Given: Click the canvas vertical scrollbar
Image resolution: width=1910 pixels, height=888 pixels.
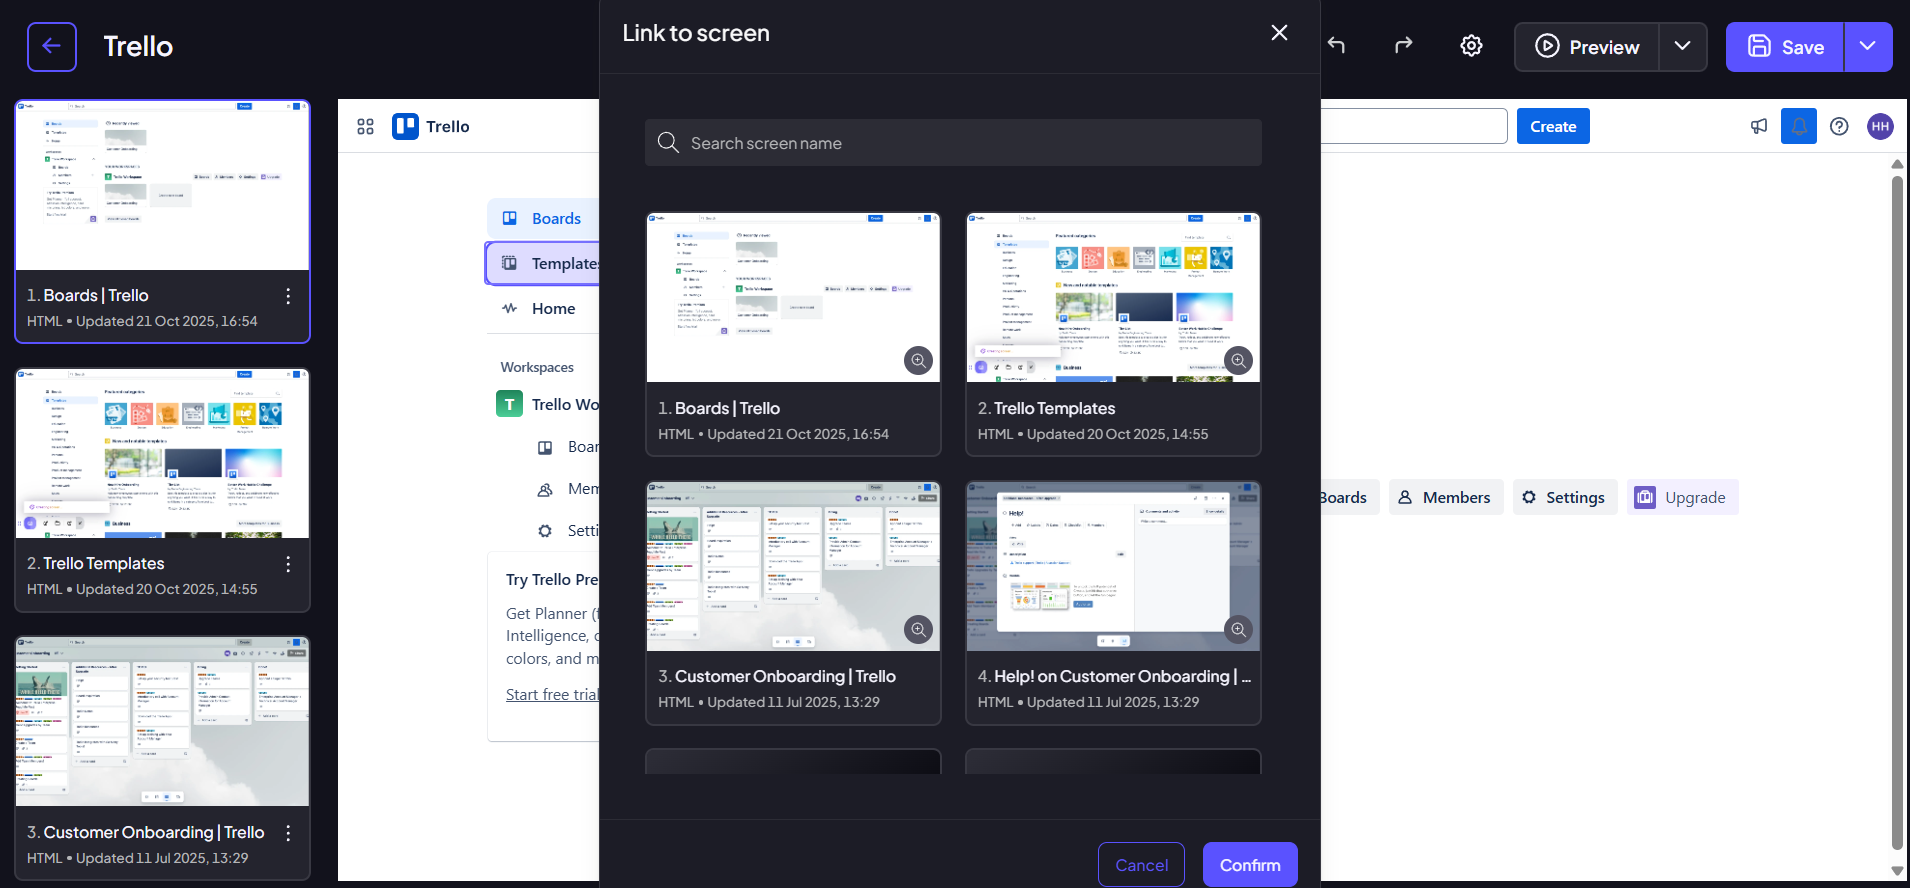Looking at the screenshot, I should click(x=1897, y=512).
